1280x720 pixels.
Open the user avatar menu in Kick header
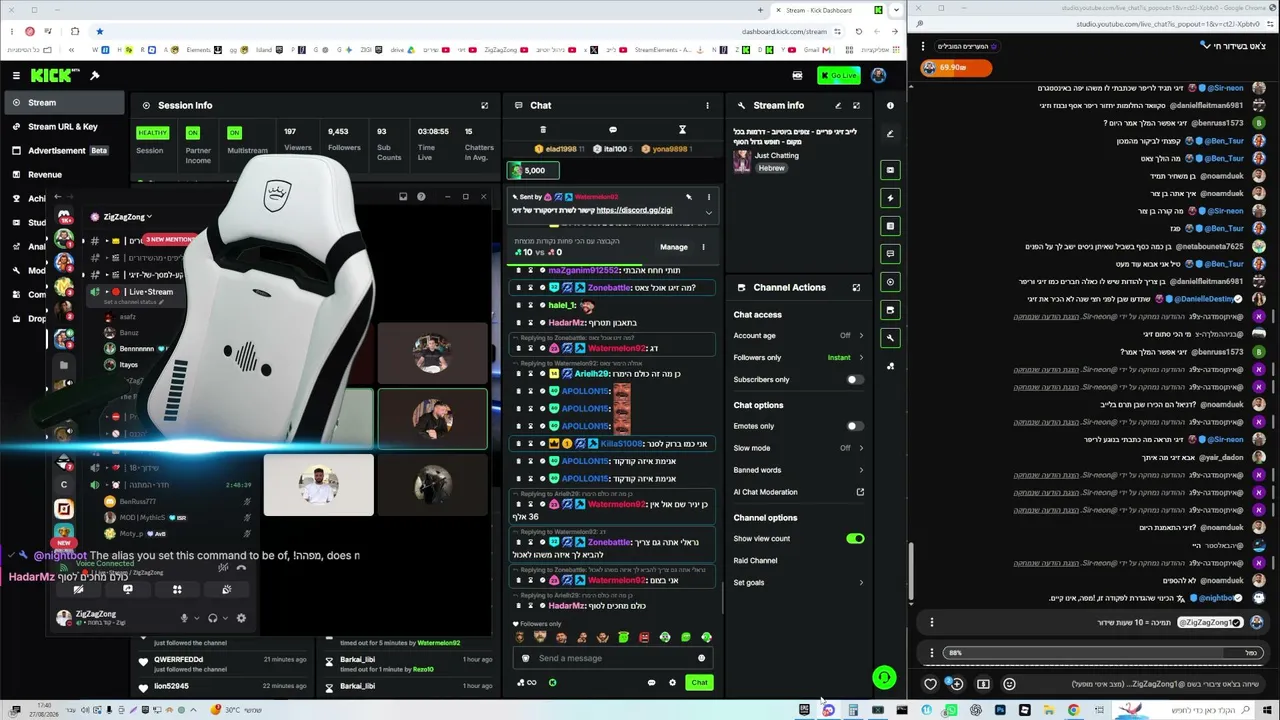point(878,75)
